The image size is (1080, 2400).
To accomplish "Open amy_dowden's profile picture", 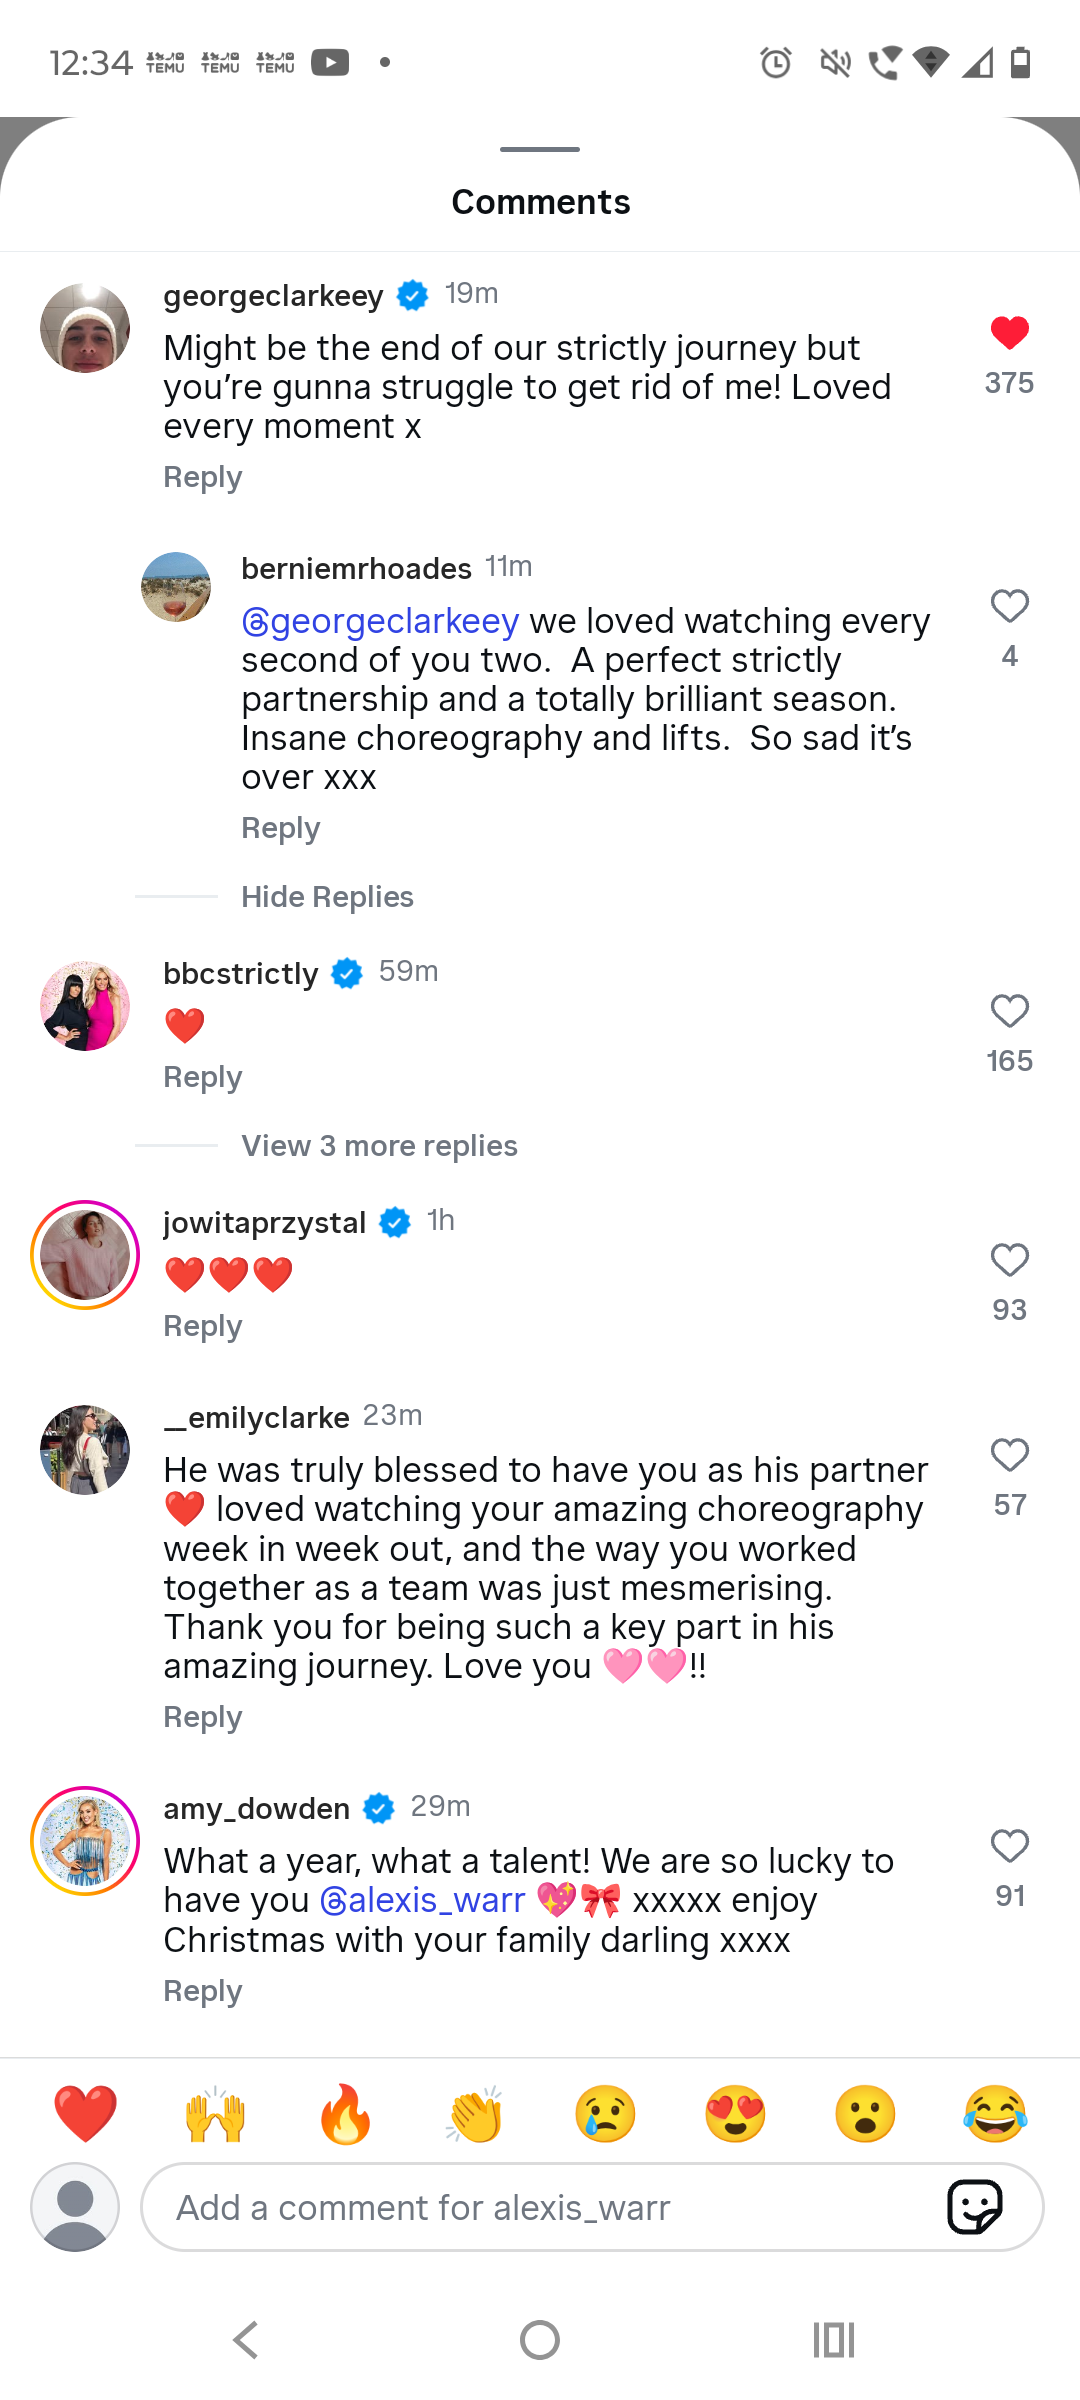I will [85, 1841].
